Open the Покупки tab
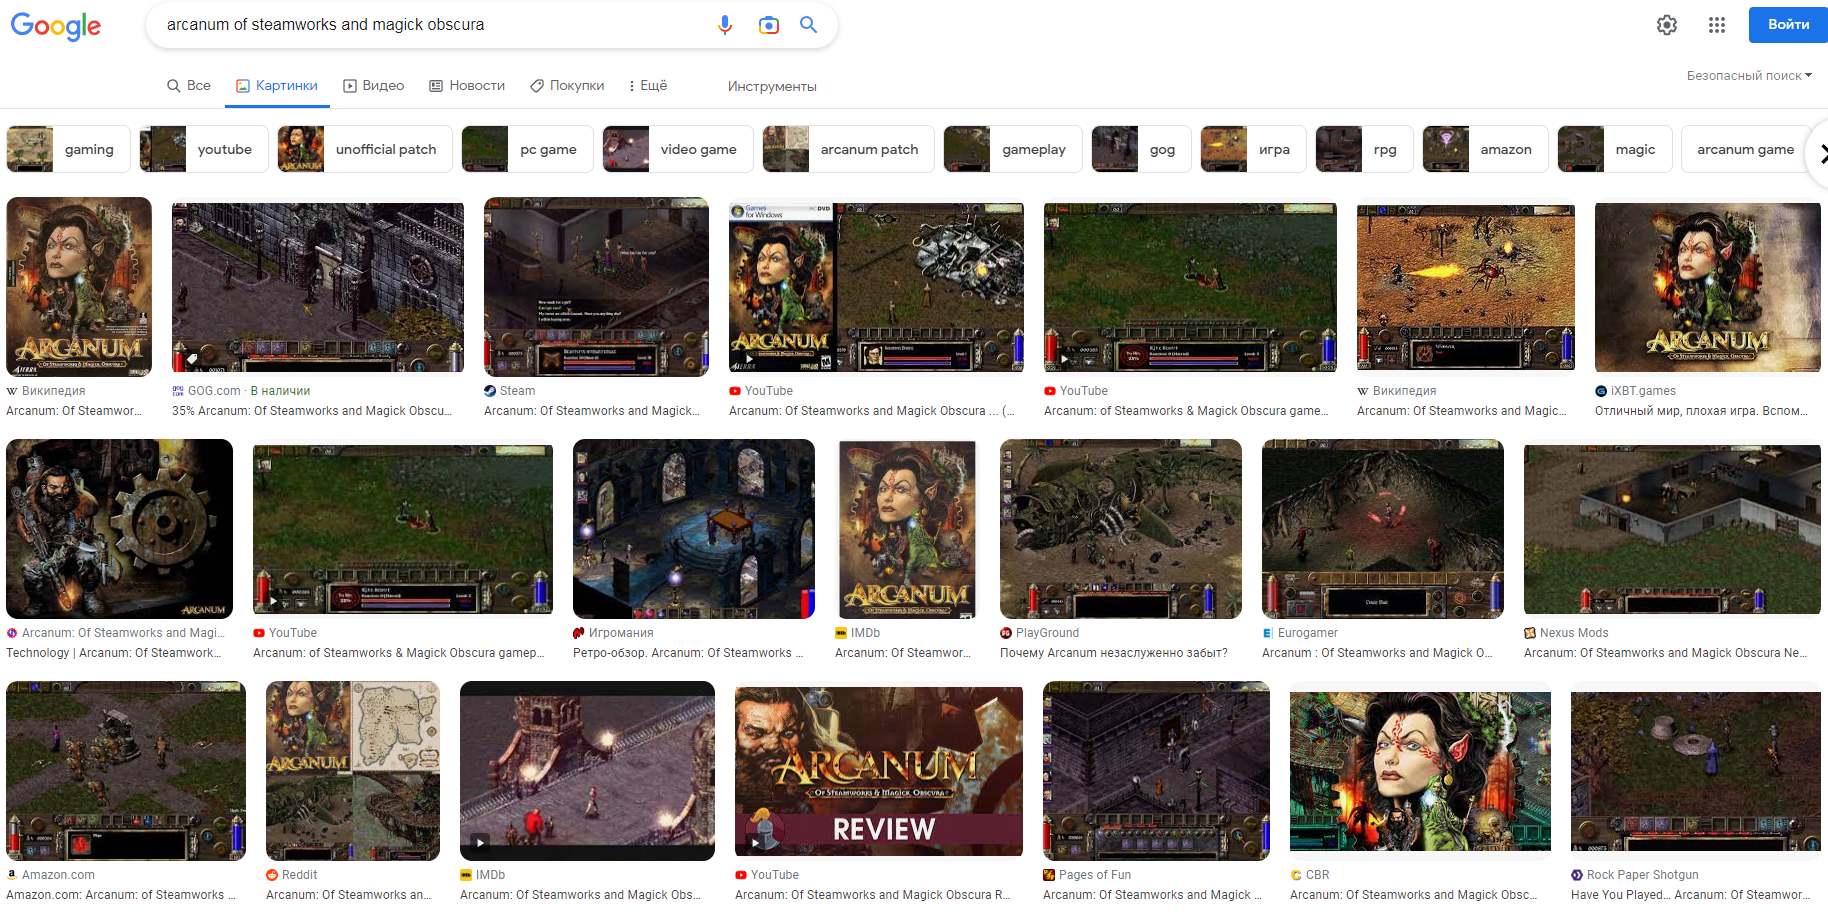Screen dimensions: 1828x918 click(567, 86)
